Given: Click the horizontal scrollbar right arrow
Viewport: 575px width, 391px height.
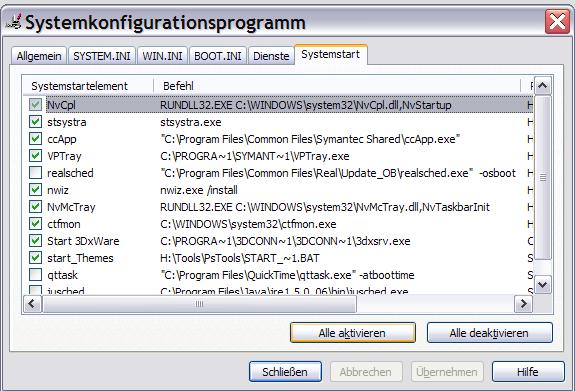Looking at the screenshot, I should 523,304.
